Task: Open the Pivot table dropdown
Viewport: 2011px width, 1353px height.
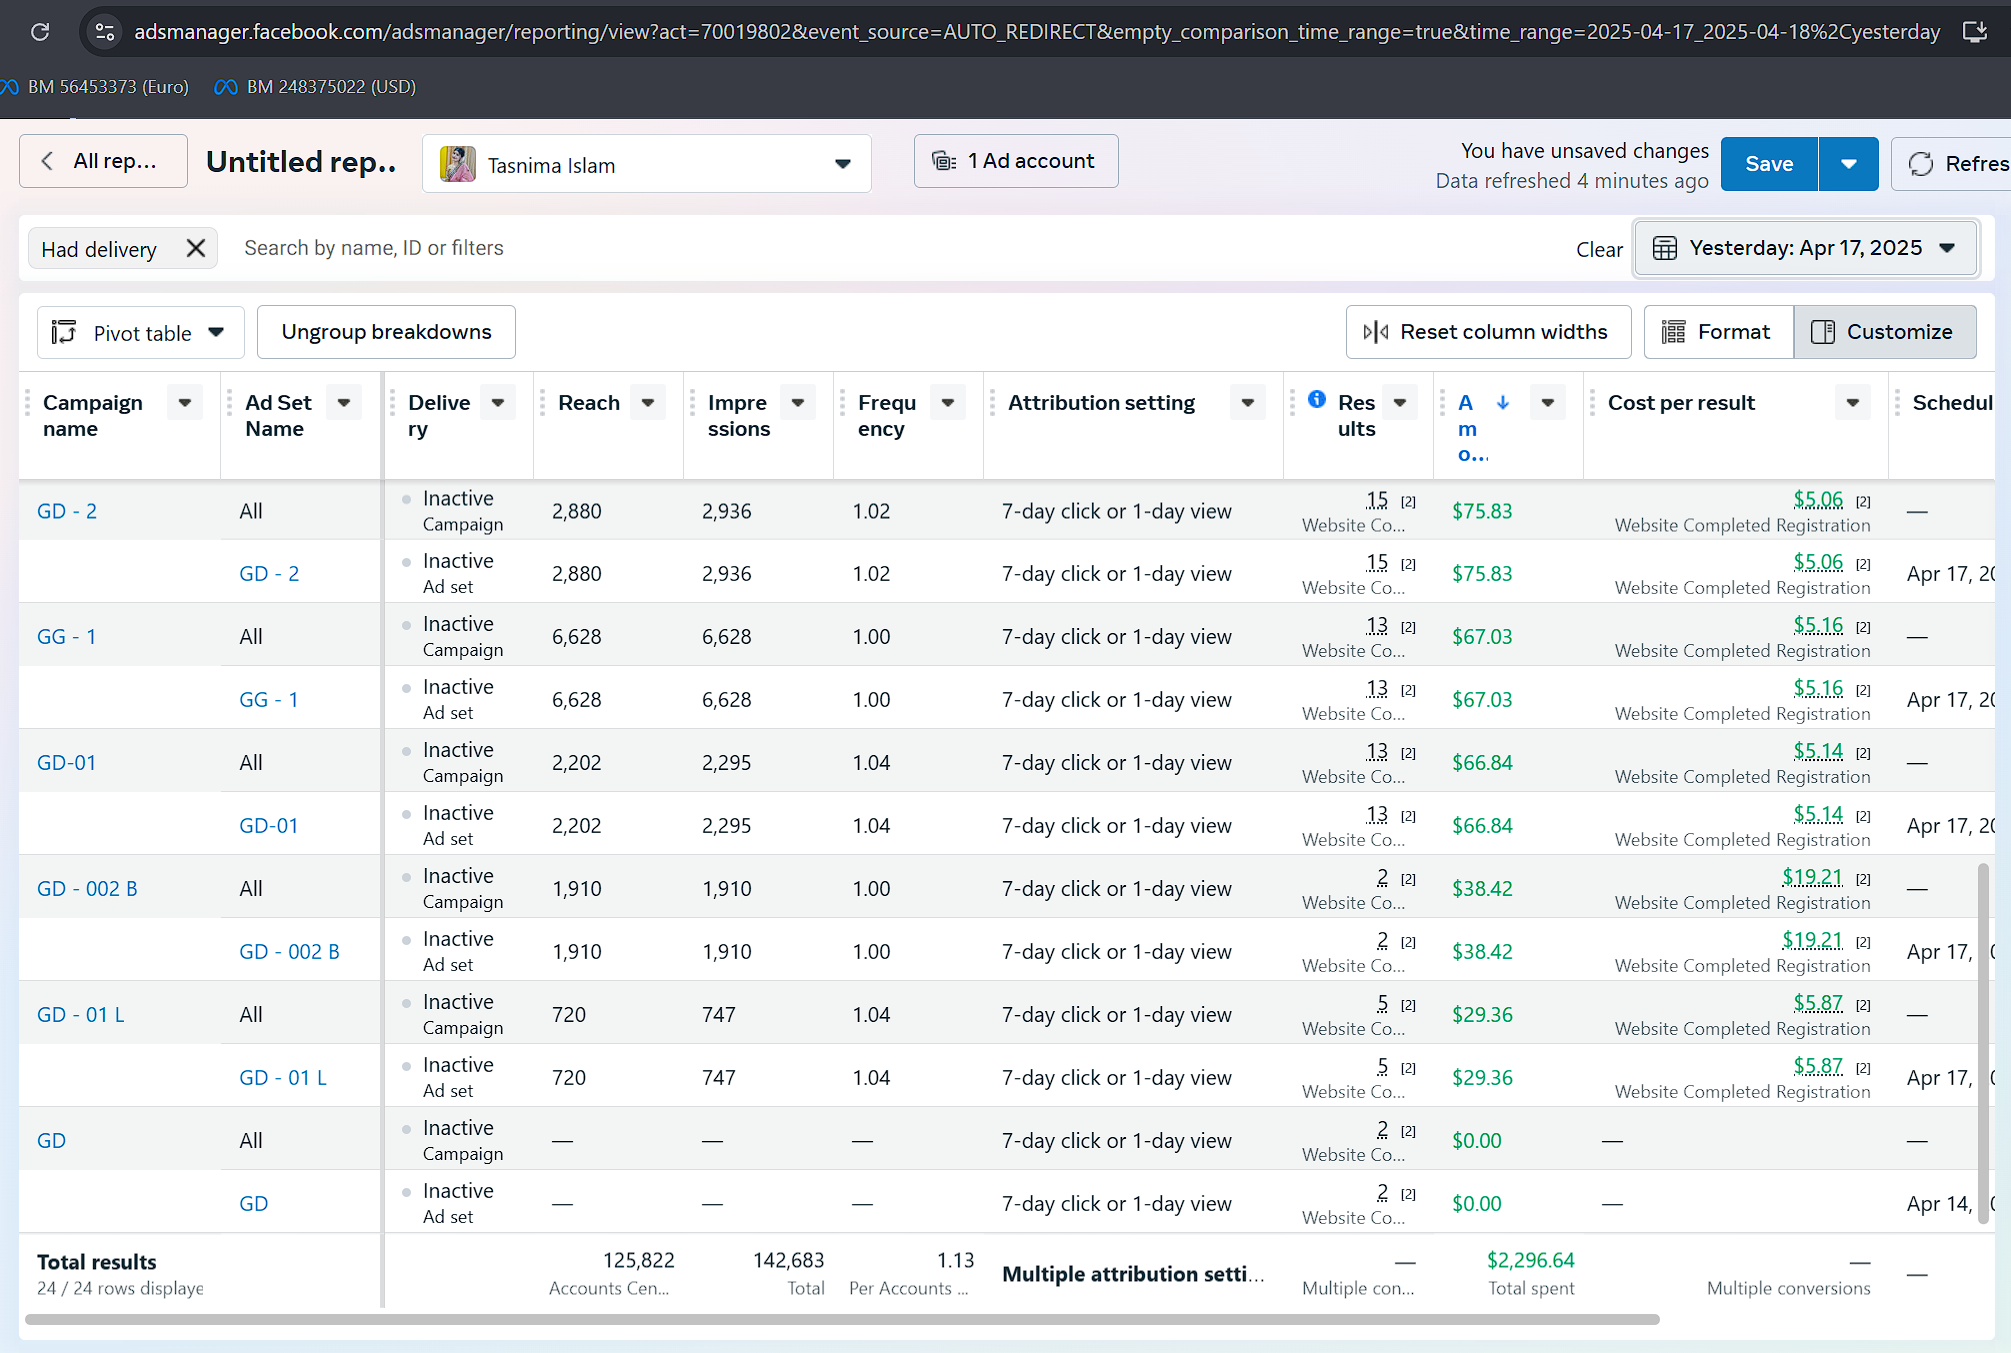Action: coord(140,333)
